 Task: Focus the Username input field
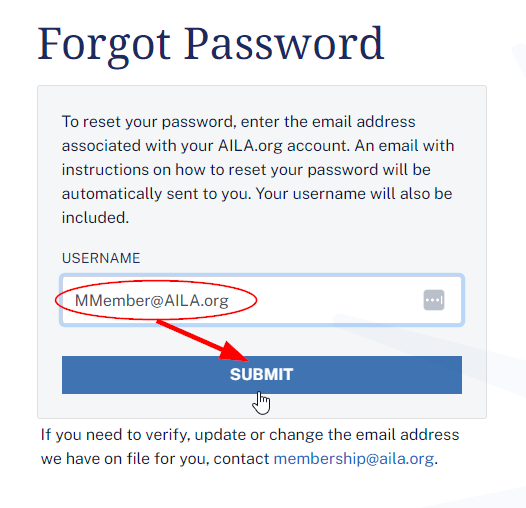(262, 300)
